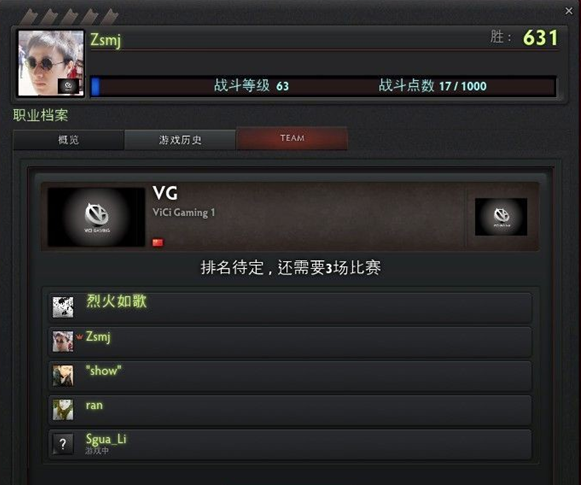581x485 pixels.
Task: Close the profile window with X
Action: pos(569,11)
